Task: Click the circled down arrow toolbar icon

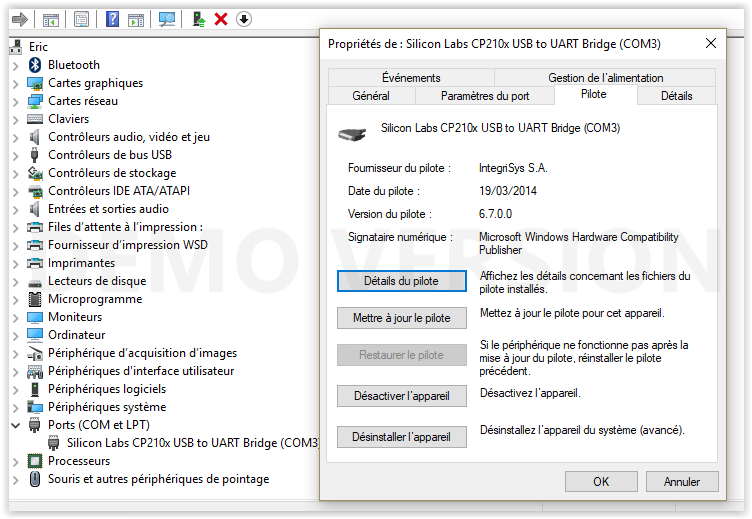Action: pyautogui.click(x=244, y=19)
